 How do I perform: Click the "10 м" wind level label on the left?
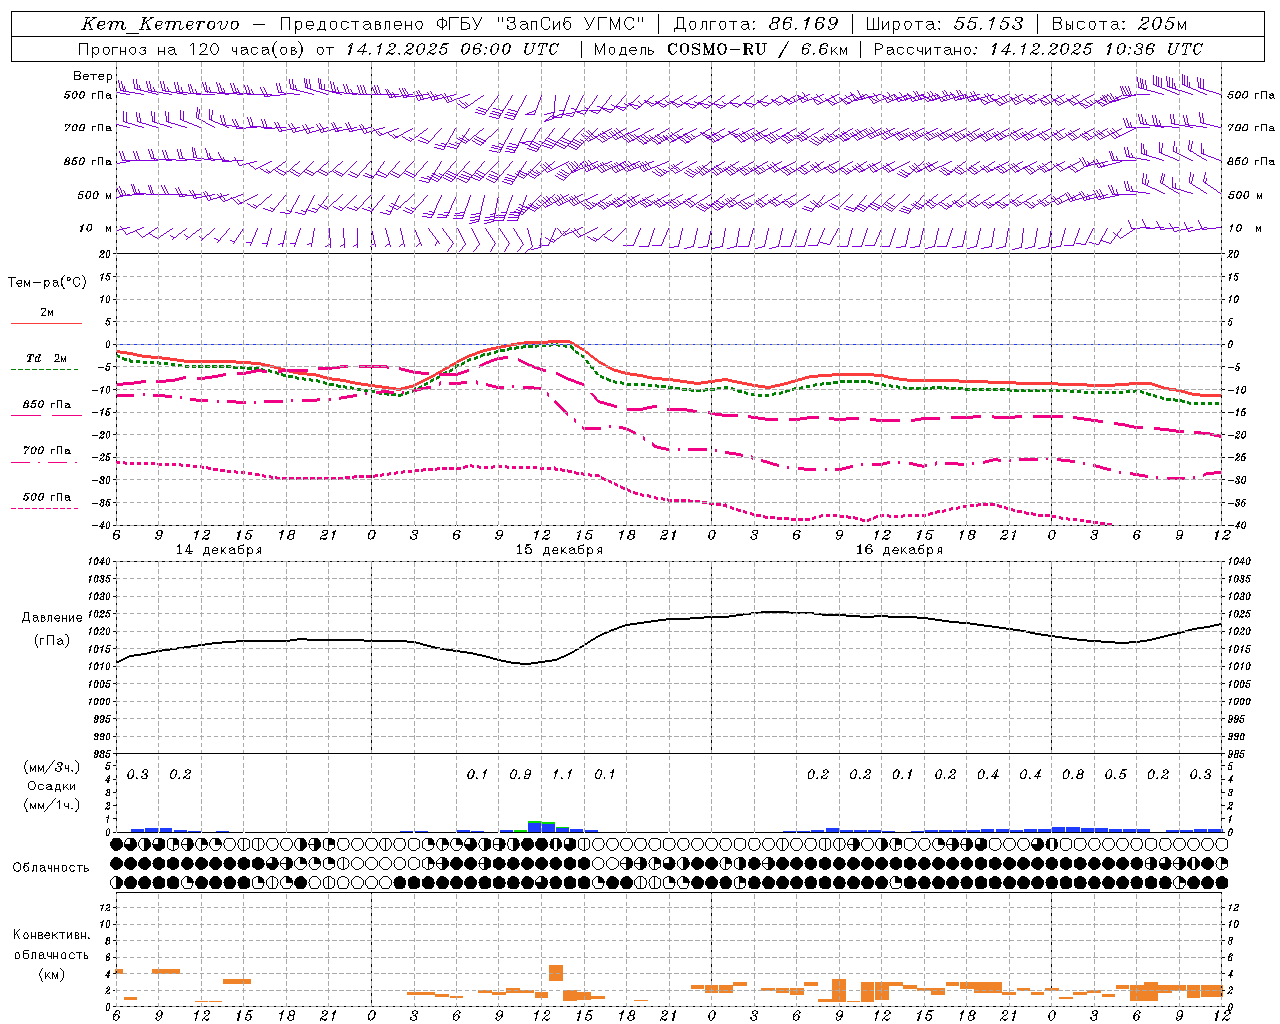tap(96, 229)
